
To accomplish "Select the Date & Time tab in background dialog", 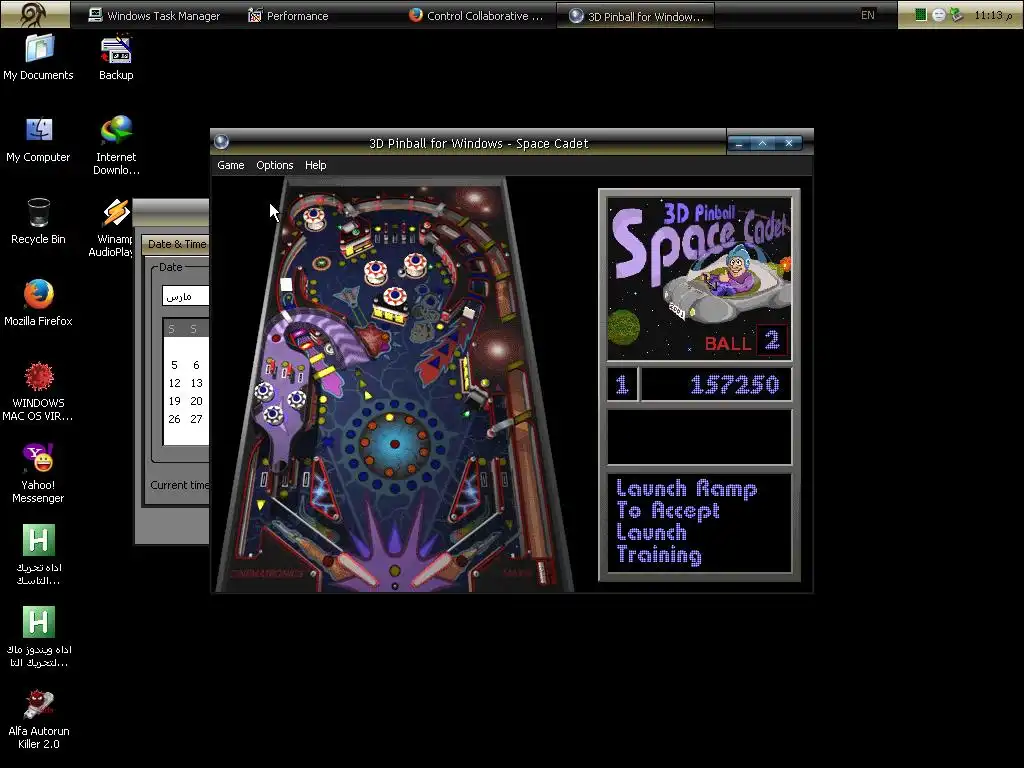I will 176,244.
